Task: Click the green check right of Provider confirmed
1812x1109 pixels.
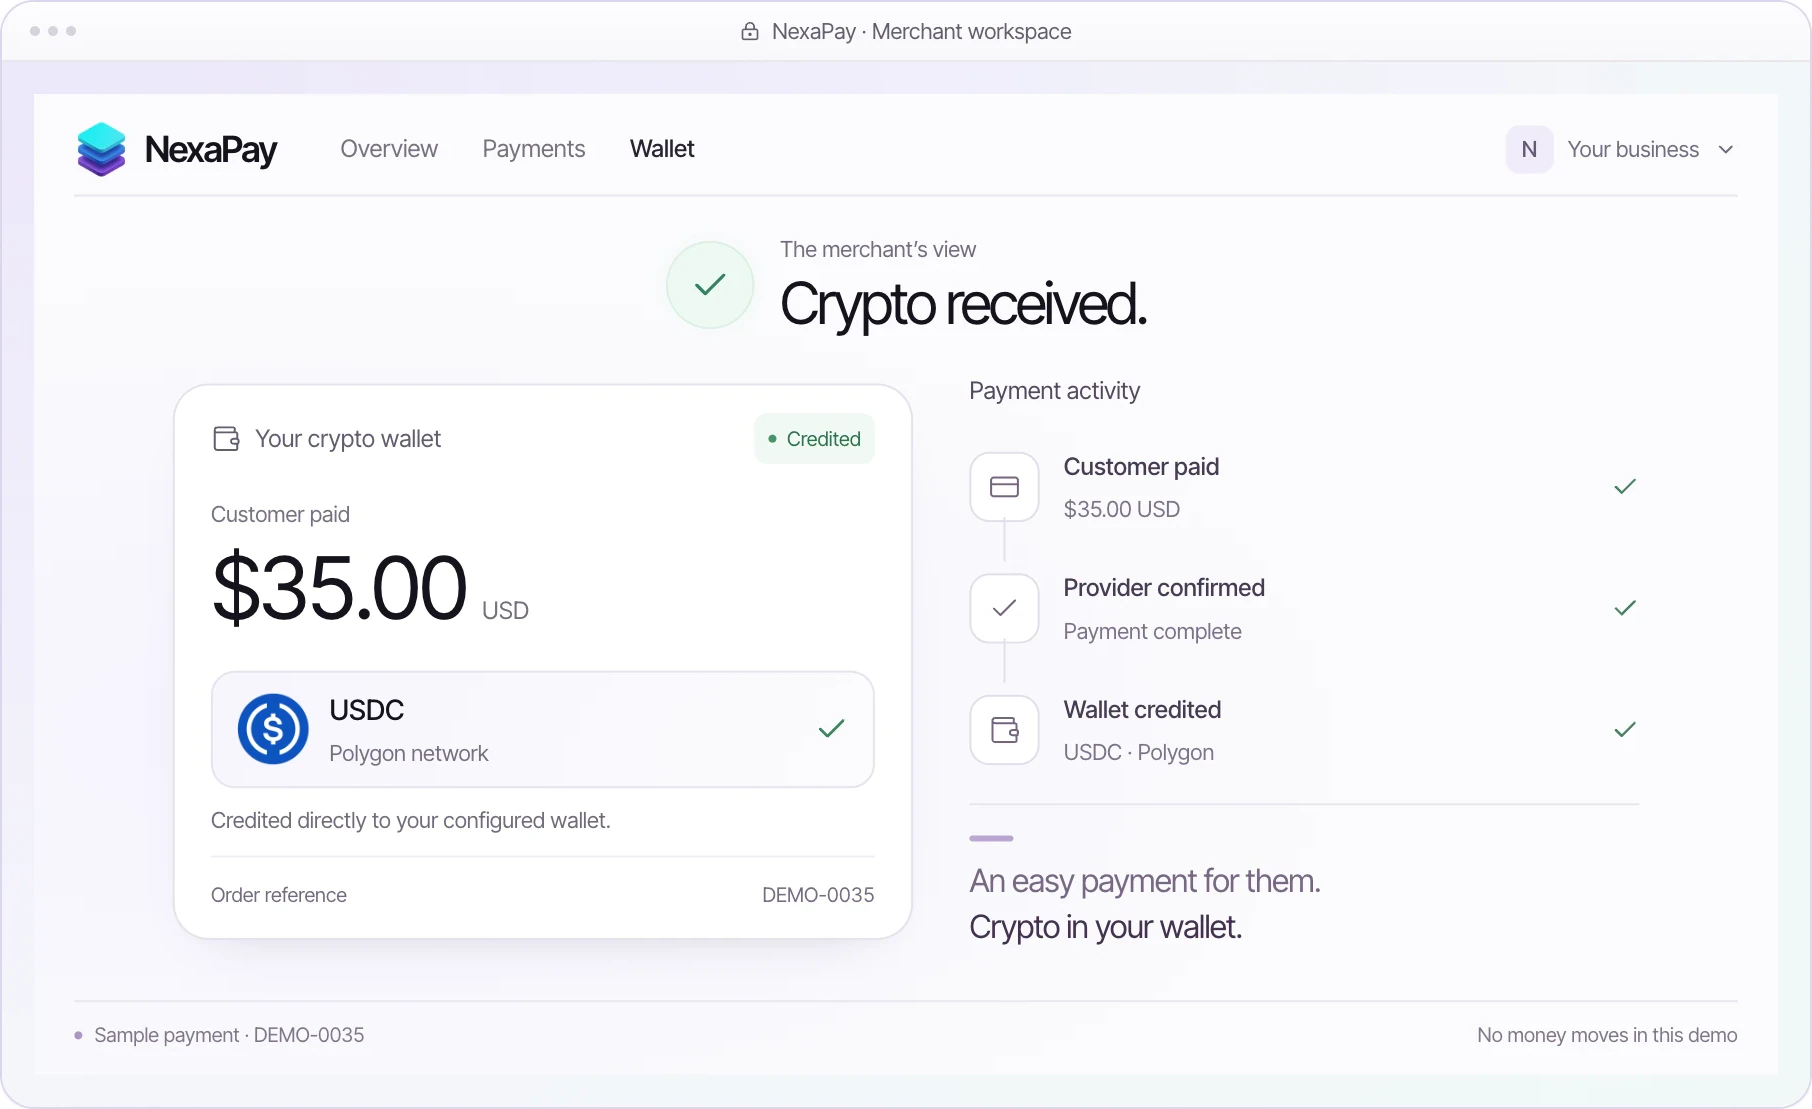Action: pyautogui.click(x=1625, y=608)
